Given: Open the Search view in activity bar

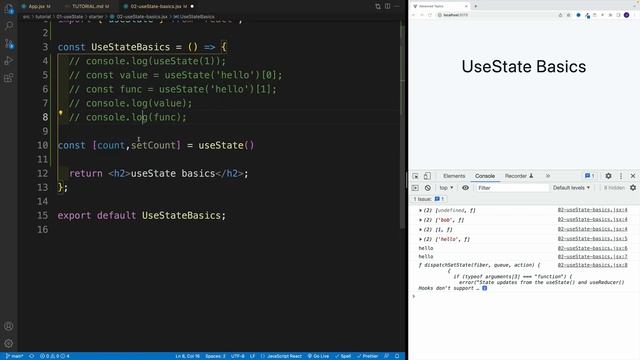Looking at the screenshot, I should (9, 26).
